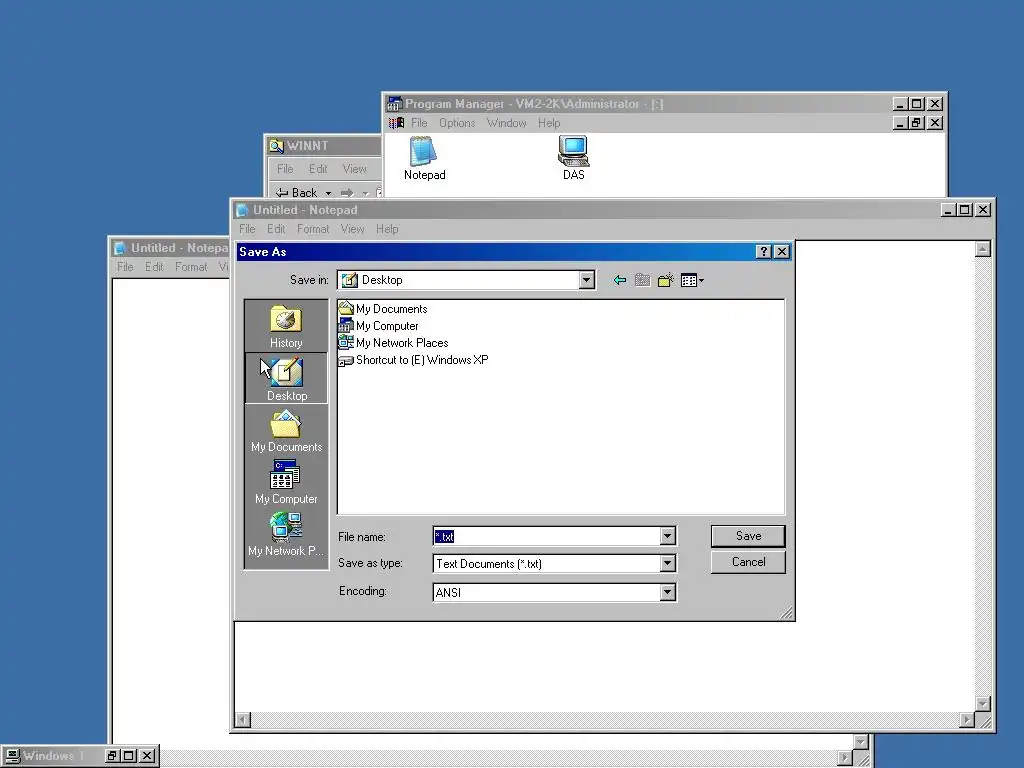Expand the File name dropdown arrow
Screen dimensions: 1024x768
[x=667, y=536]
